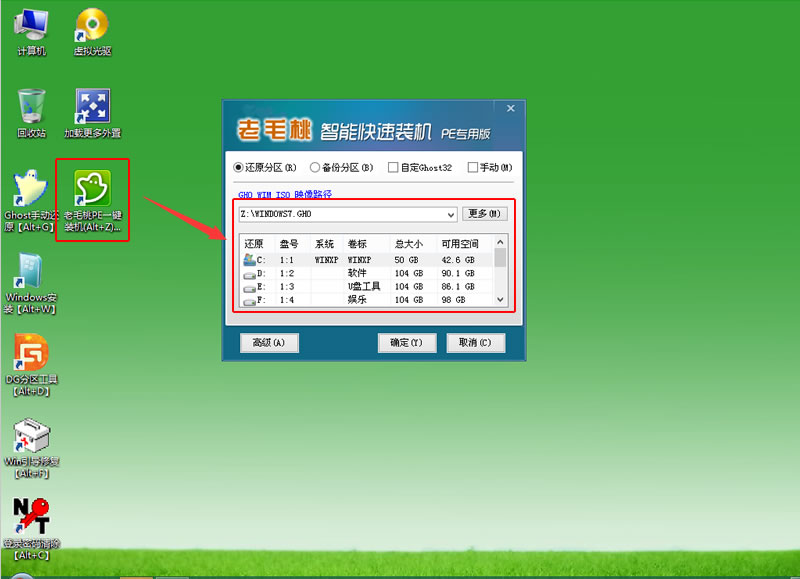Enable the 自定Ghost32 checkbox

(x=393, y=167)
